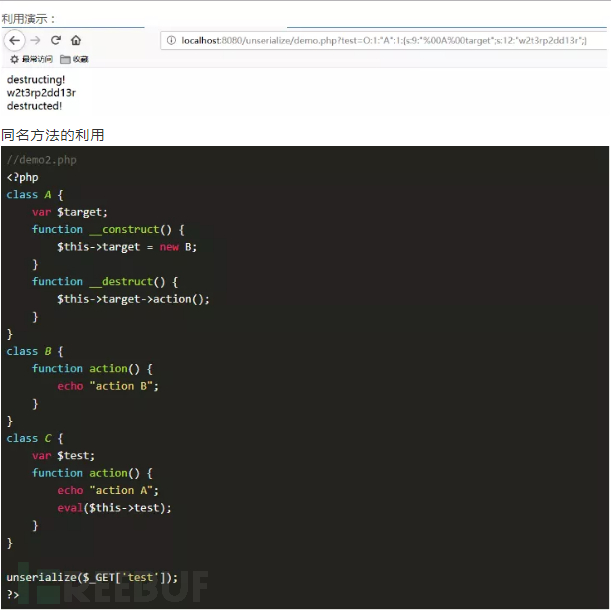This screenshot has width=611, height=611.
Task: Click the 'w2t3rp2dd13r' output text
Action: 41,93
